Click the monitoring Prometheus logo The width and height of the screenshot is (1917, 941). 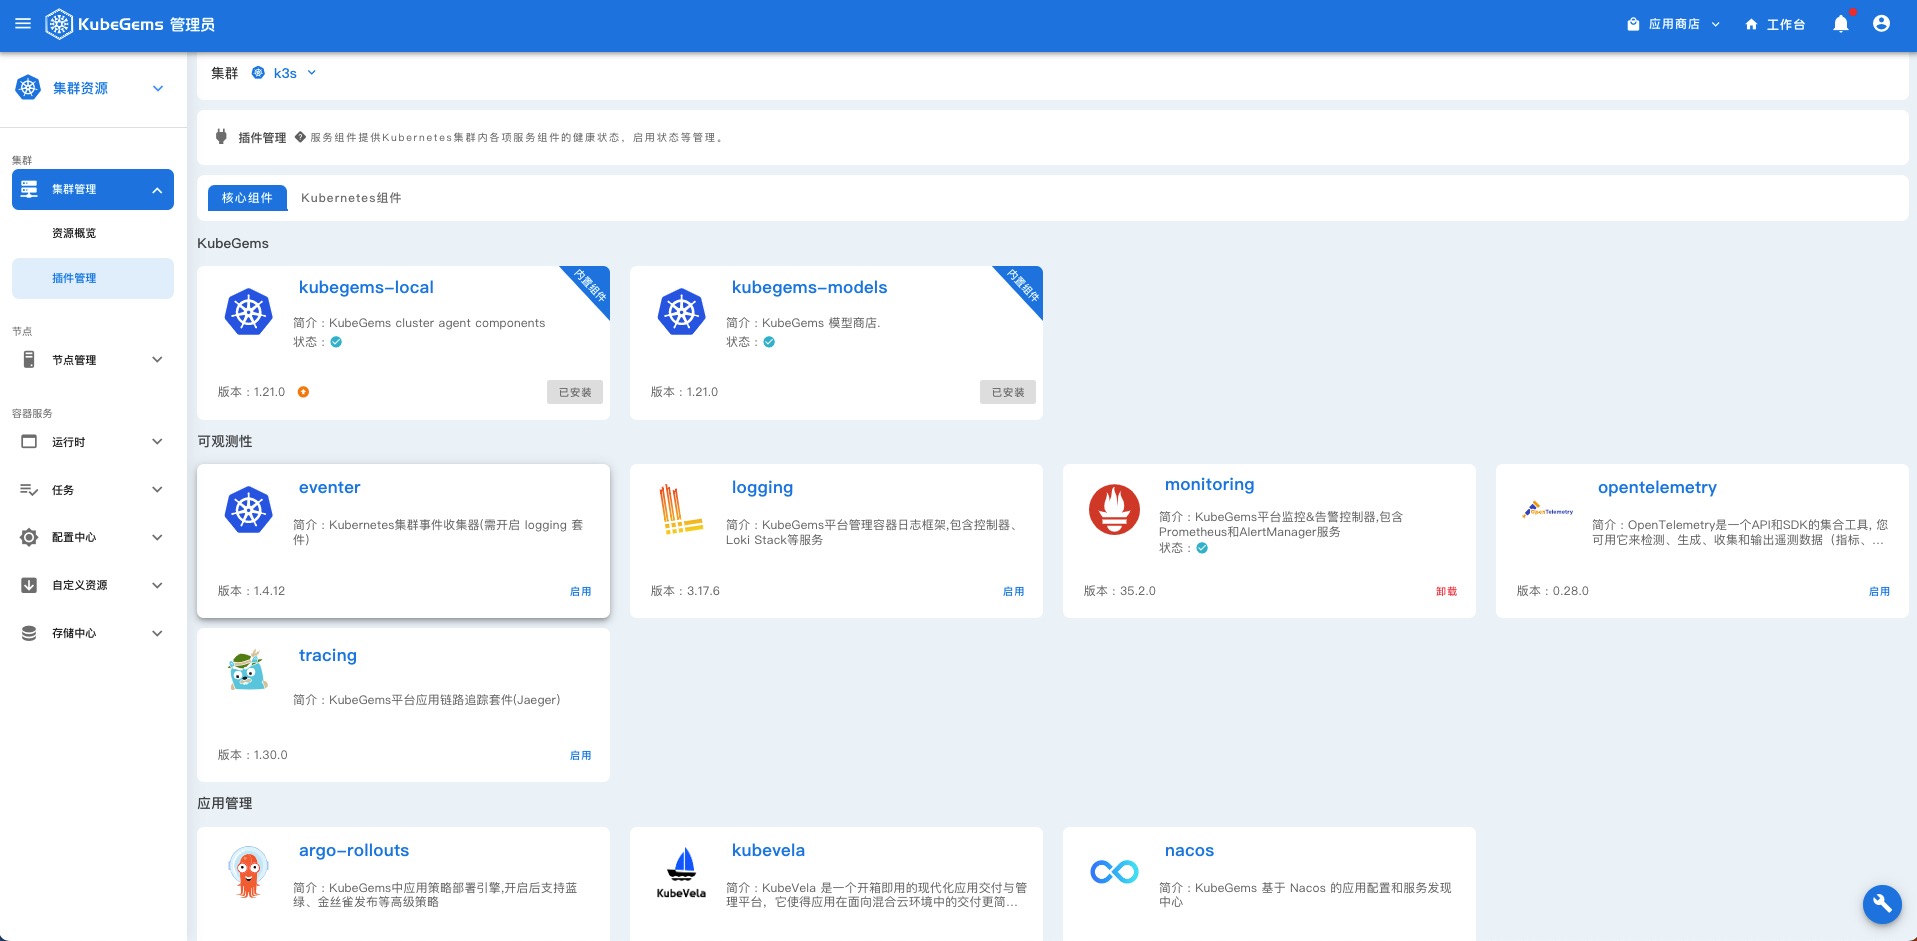coord(1114,509)
